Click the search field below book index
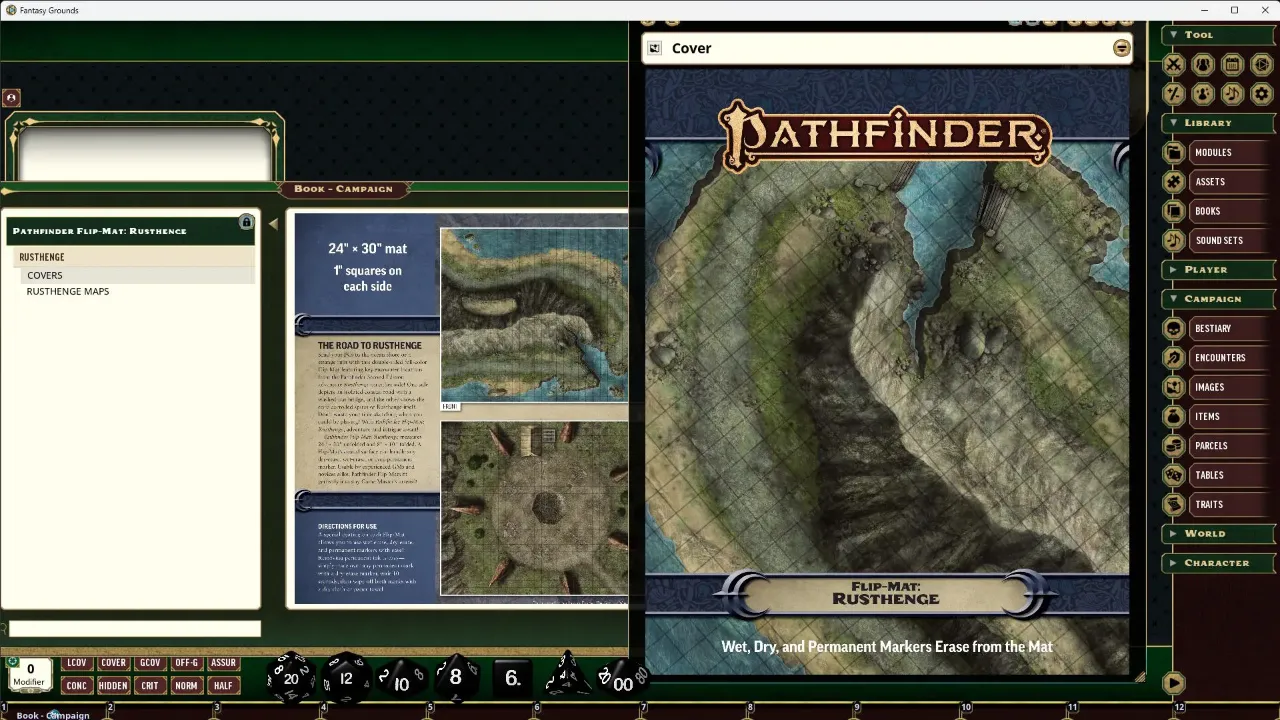 135,629
